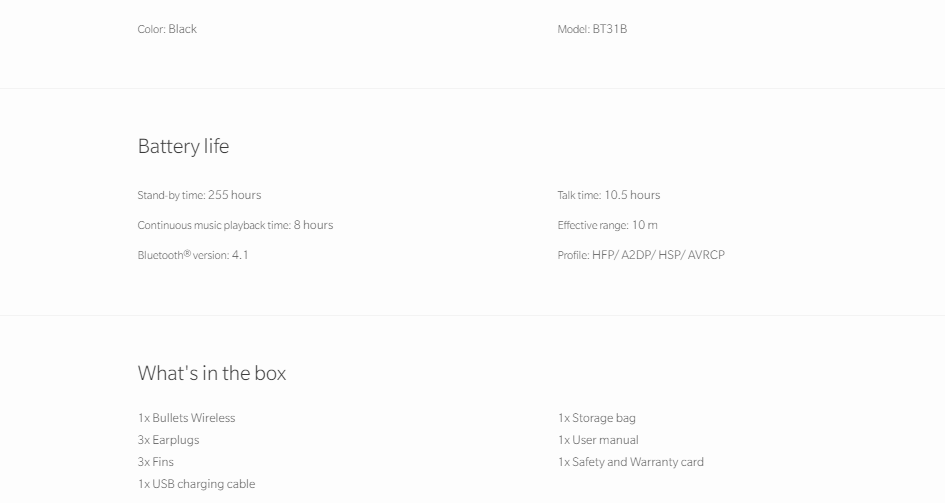This screenshot has height=503, width=945.
Task: Select the What's in the box heading
Action: point(212,373)
